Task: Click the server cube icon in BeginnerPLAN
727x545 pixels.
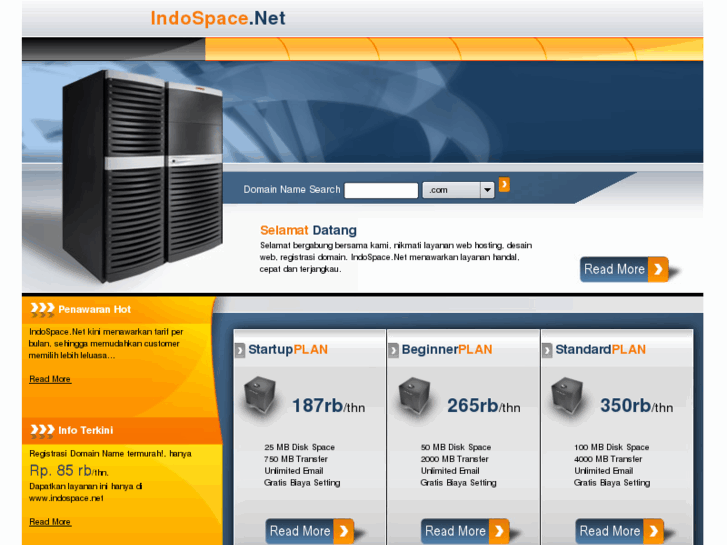Action: pos(415,394)
